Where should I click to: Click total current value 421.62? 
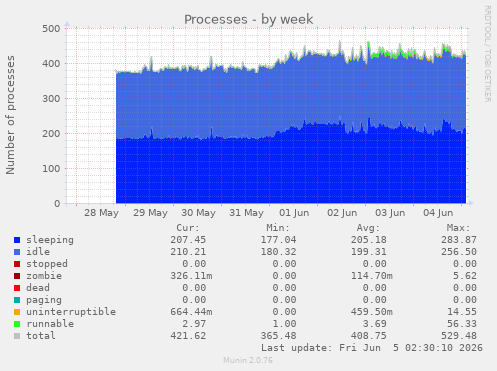click(x=188, y=336)
